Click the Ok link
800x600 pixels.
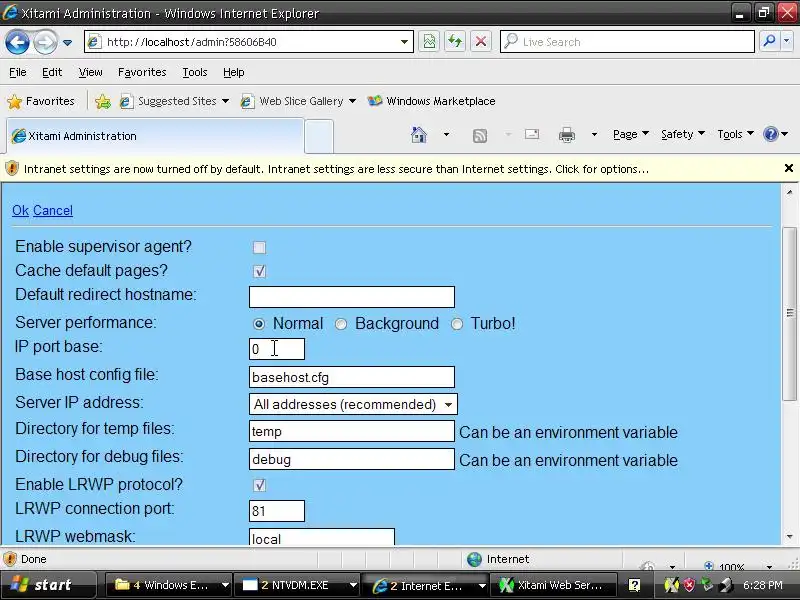tap(20, 210)
